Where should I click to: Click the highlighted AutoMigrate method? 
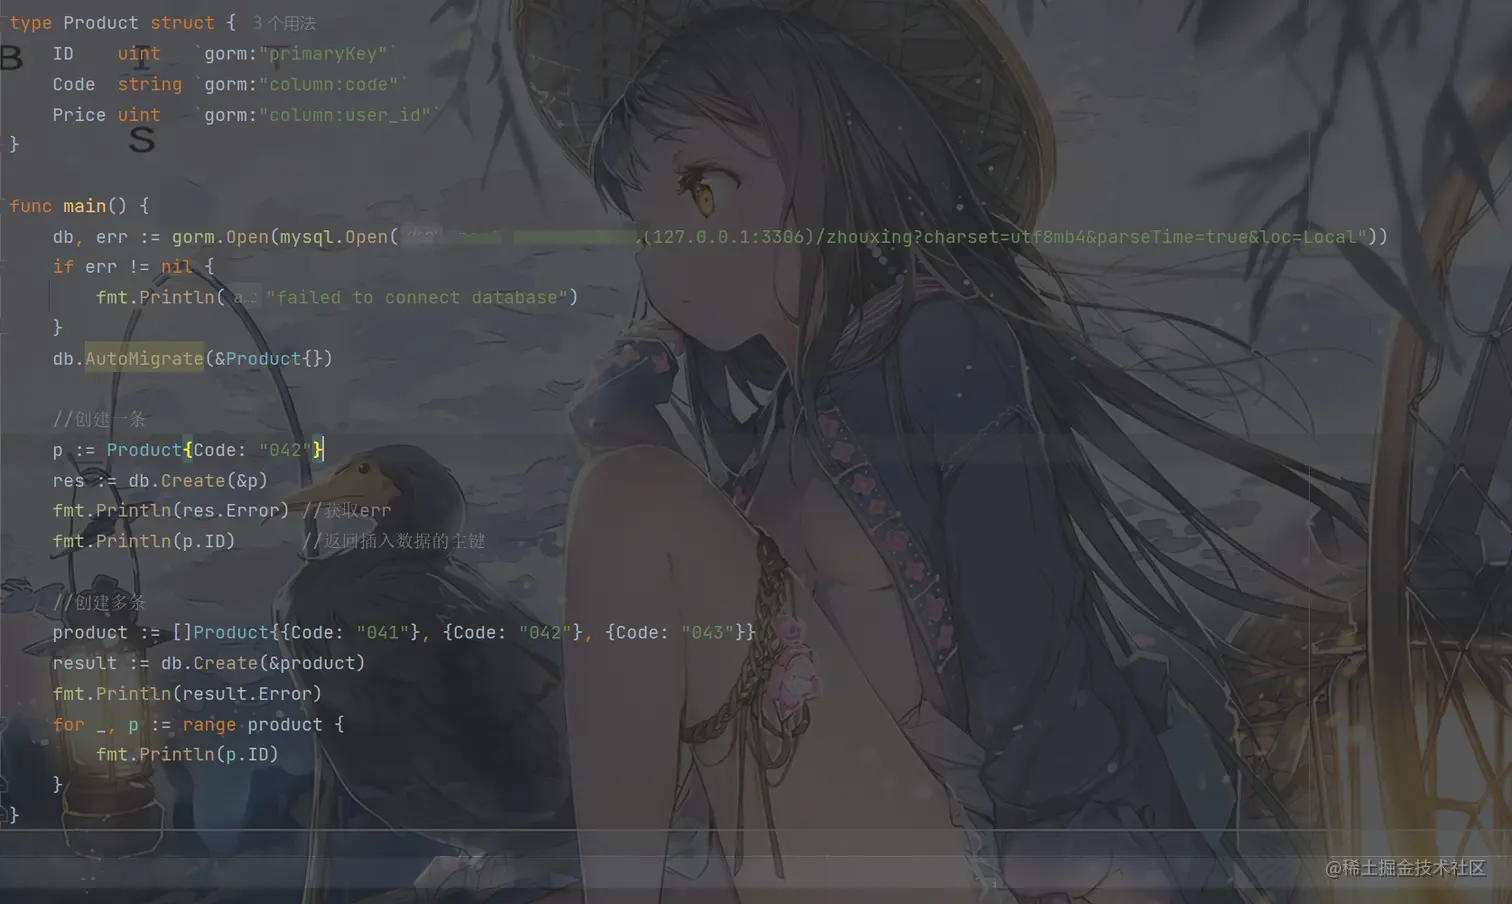144,359
